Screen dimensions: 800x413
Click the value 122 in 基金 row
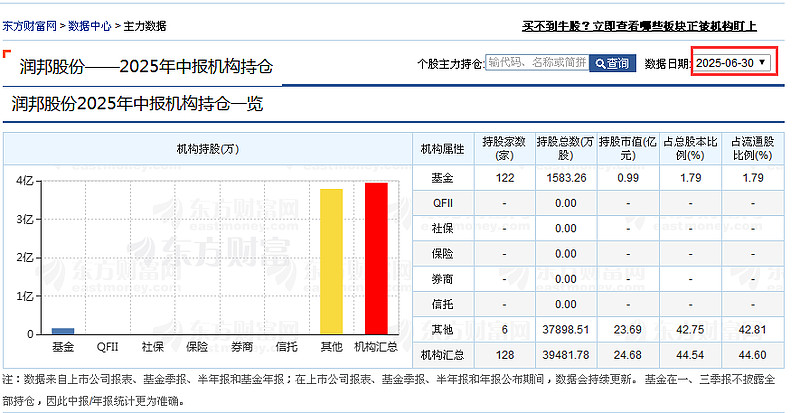click(505, 178)
